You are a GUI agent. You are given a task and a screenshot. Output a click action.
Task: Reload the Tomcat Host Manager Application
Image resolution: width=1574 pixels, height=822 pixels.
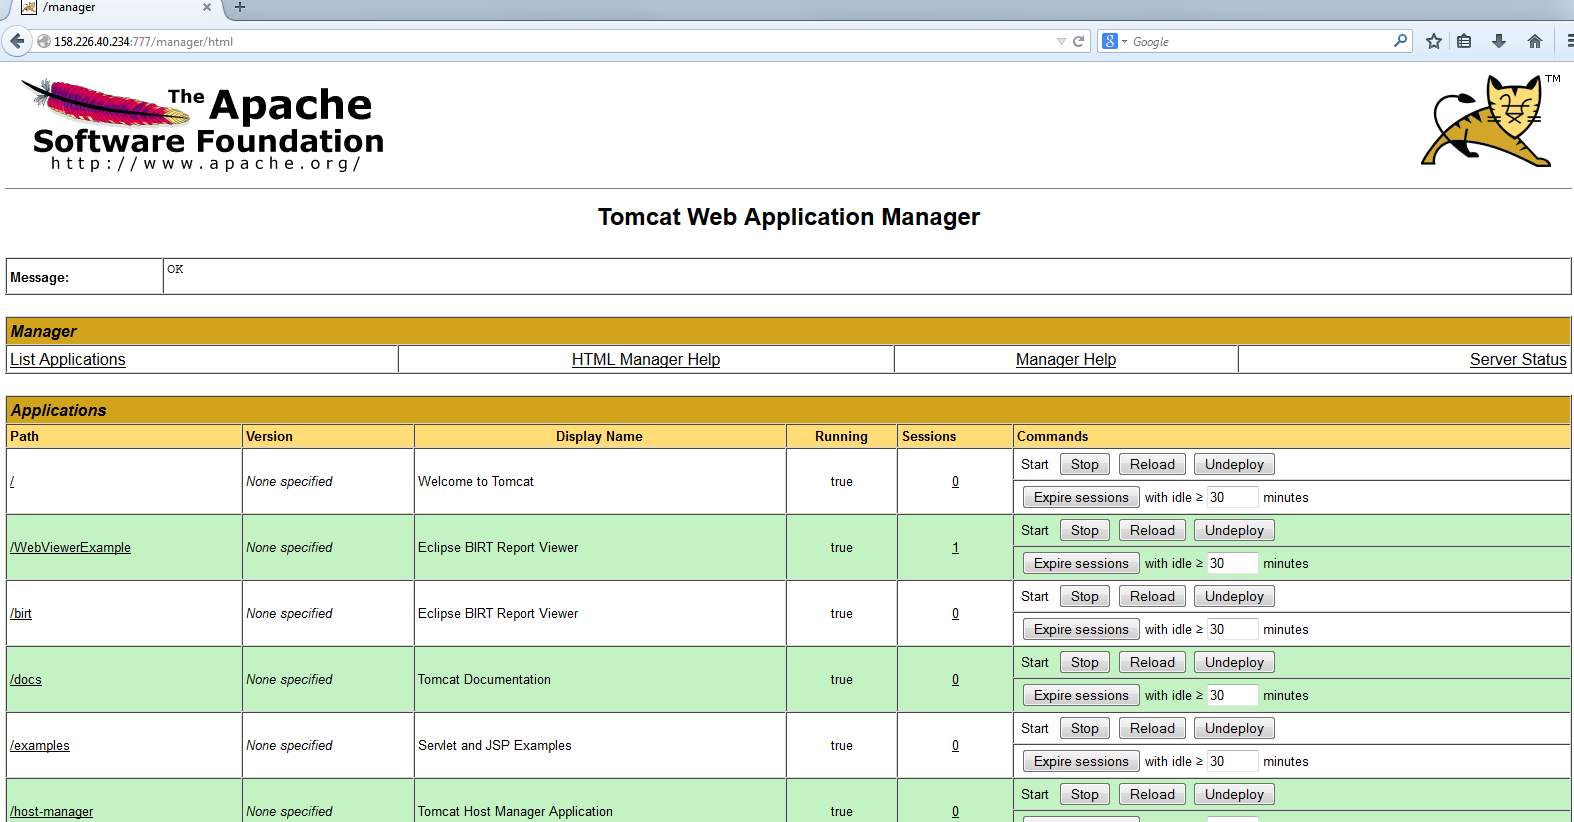[x=1153, y=794]
